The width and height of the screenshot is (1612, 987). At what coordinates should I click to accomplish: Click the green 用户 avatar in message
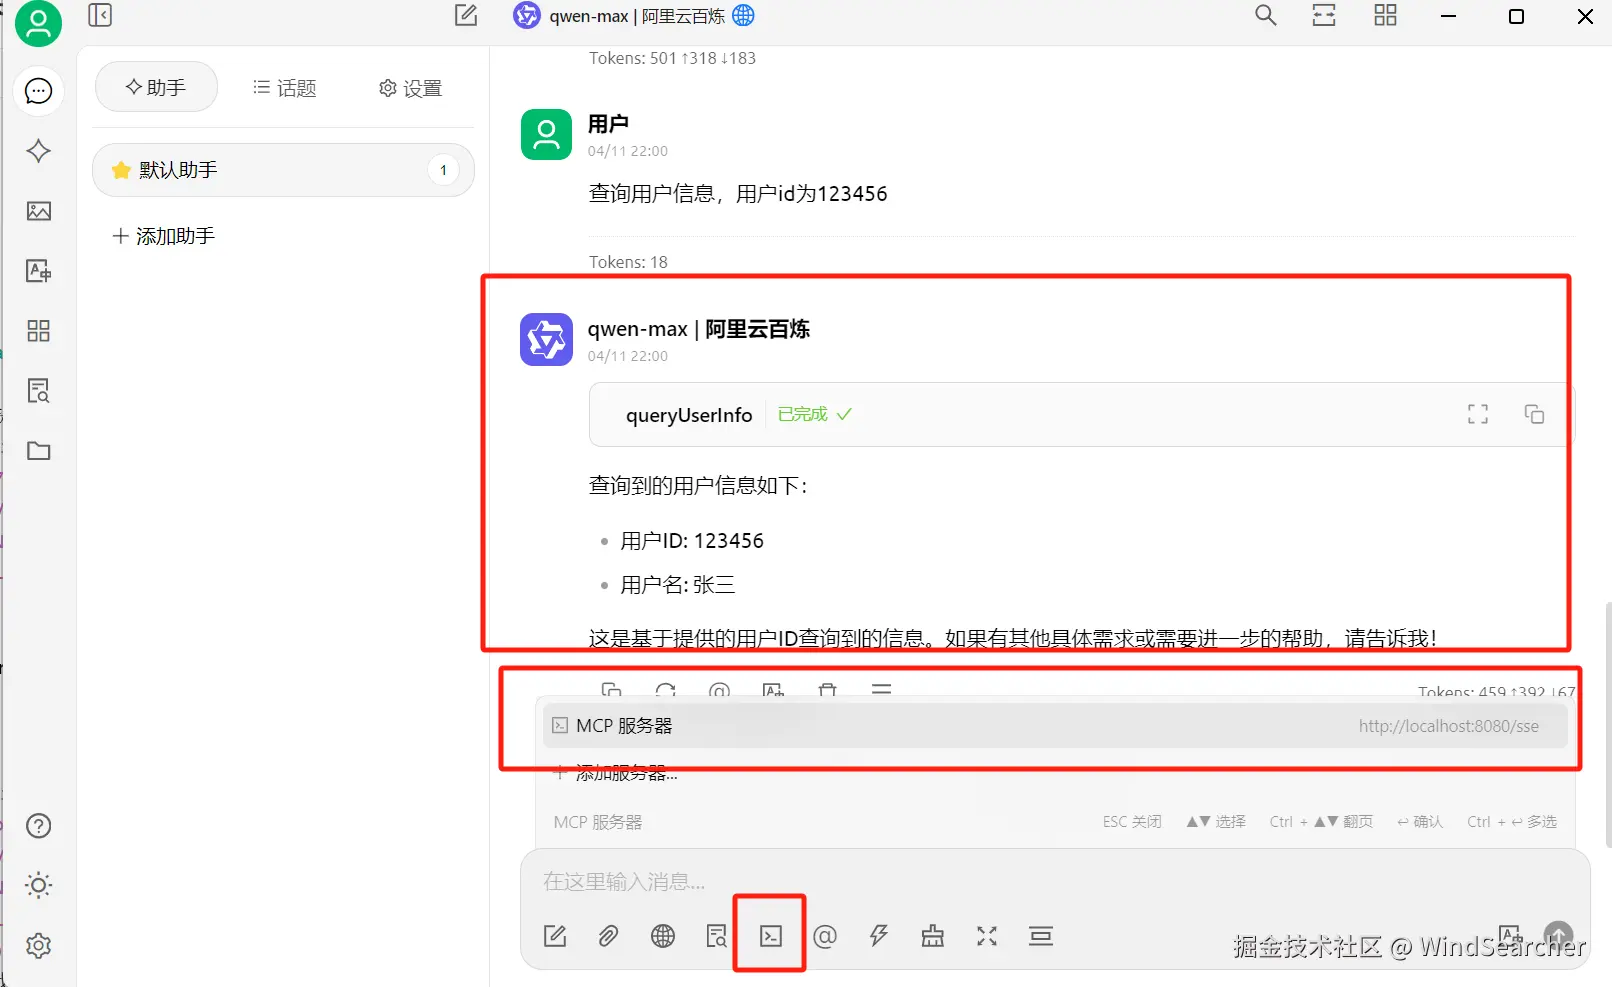coord(546,134)
